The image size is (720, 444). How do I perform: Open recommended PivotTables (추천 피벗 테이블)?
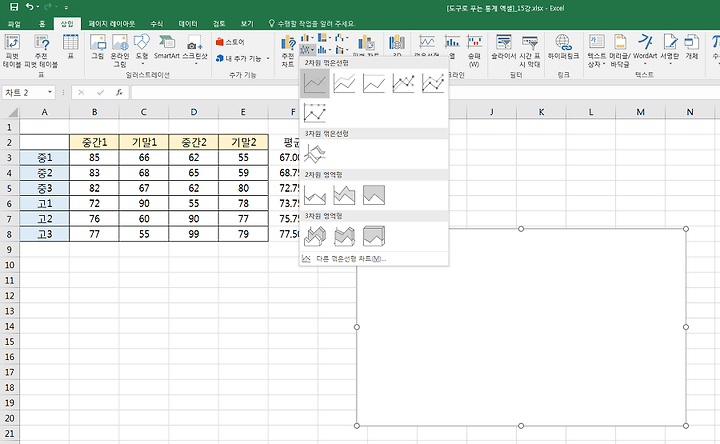41,51
